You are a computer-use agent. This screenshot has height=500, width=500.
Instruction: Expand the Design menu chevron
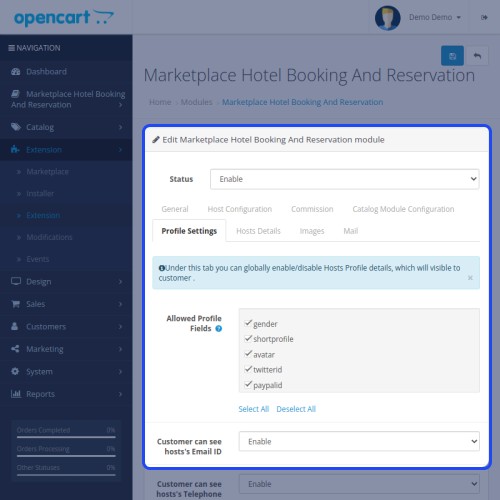[x=120, y=282]
